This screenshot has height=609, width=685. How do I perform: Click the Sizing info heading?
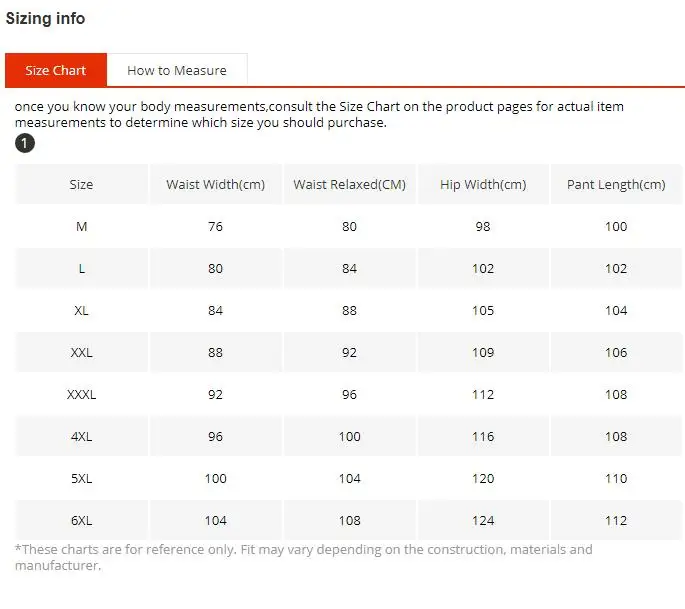[x=45, y=18]
